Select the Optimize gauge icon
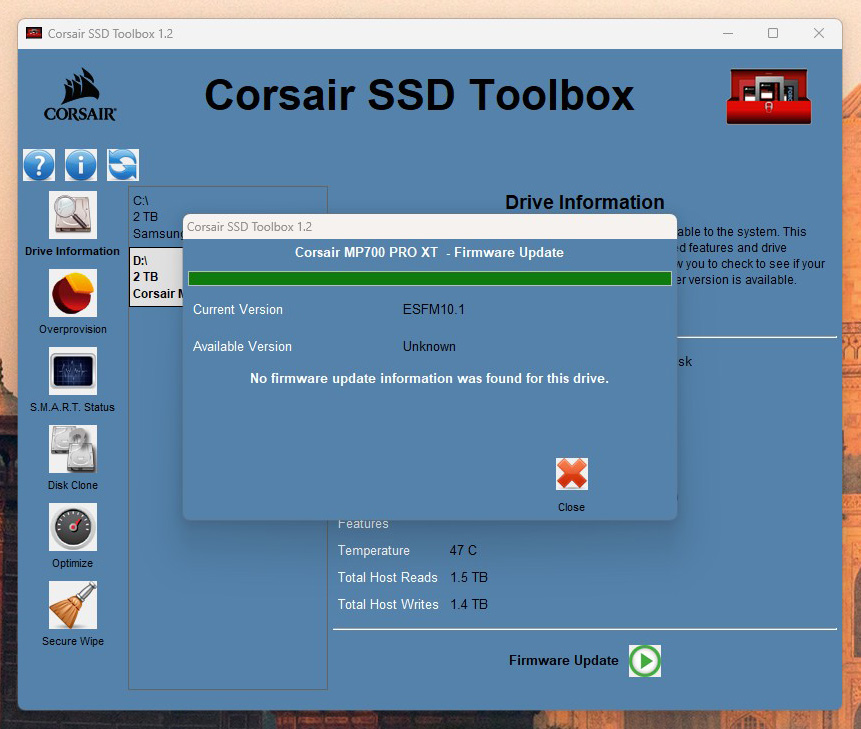 pyautogui.click(x=73, y=528)
